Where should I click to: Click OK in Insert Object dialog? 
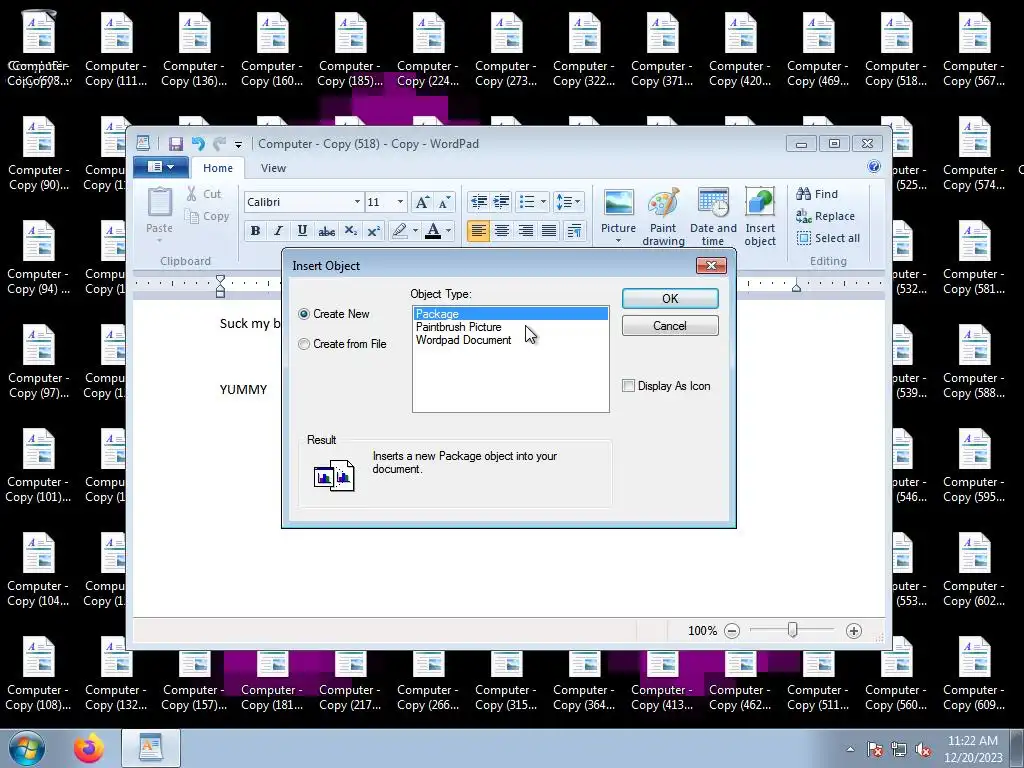pos(670,298)
